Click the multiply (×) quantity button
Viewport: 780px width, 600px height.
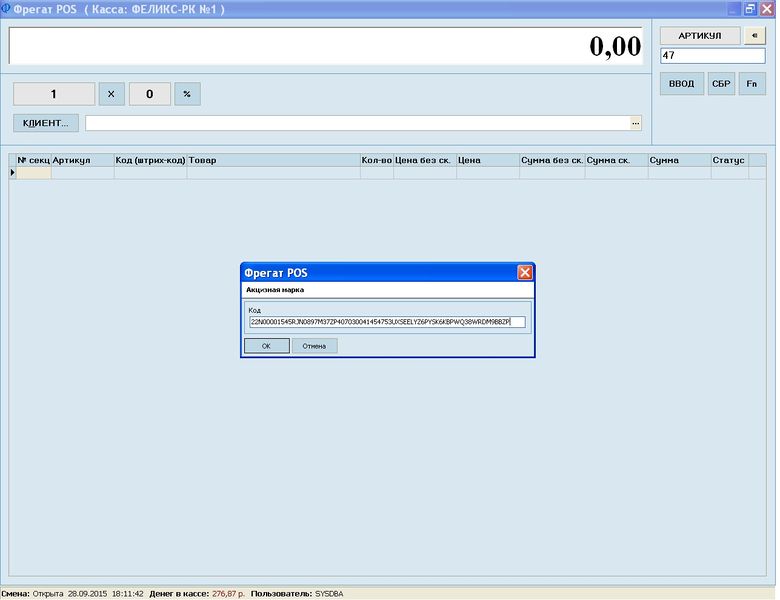111,94
